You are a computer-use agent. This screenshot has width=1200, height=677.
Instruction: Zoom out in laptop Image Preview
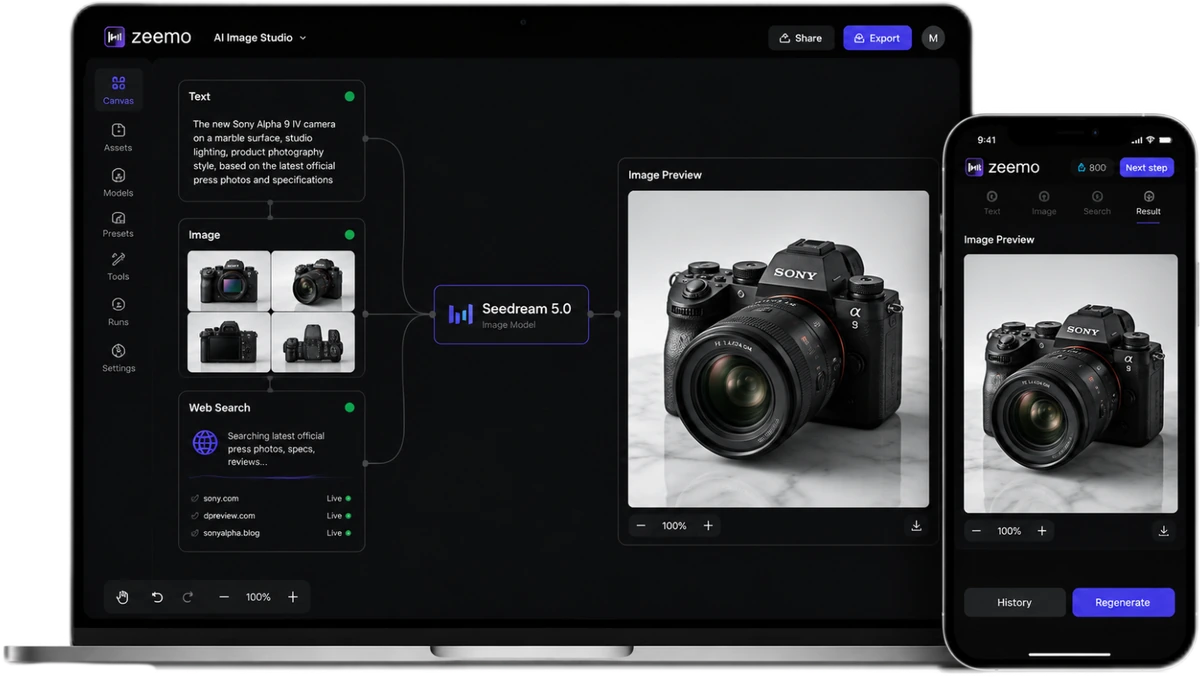click(x=641, y=525)
